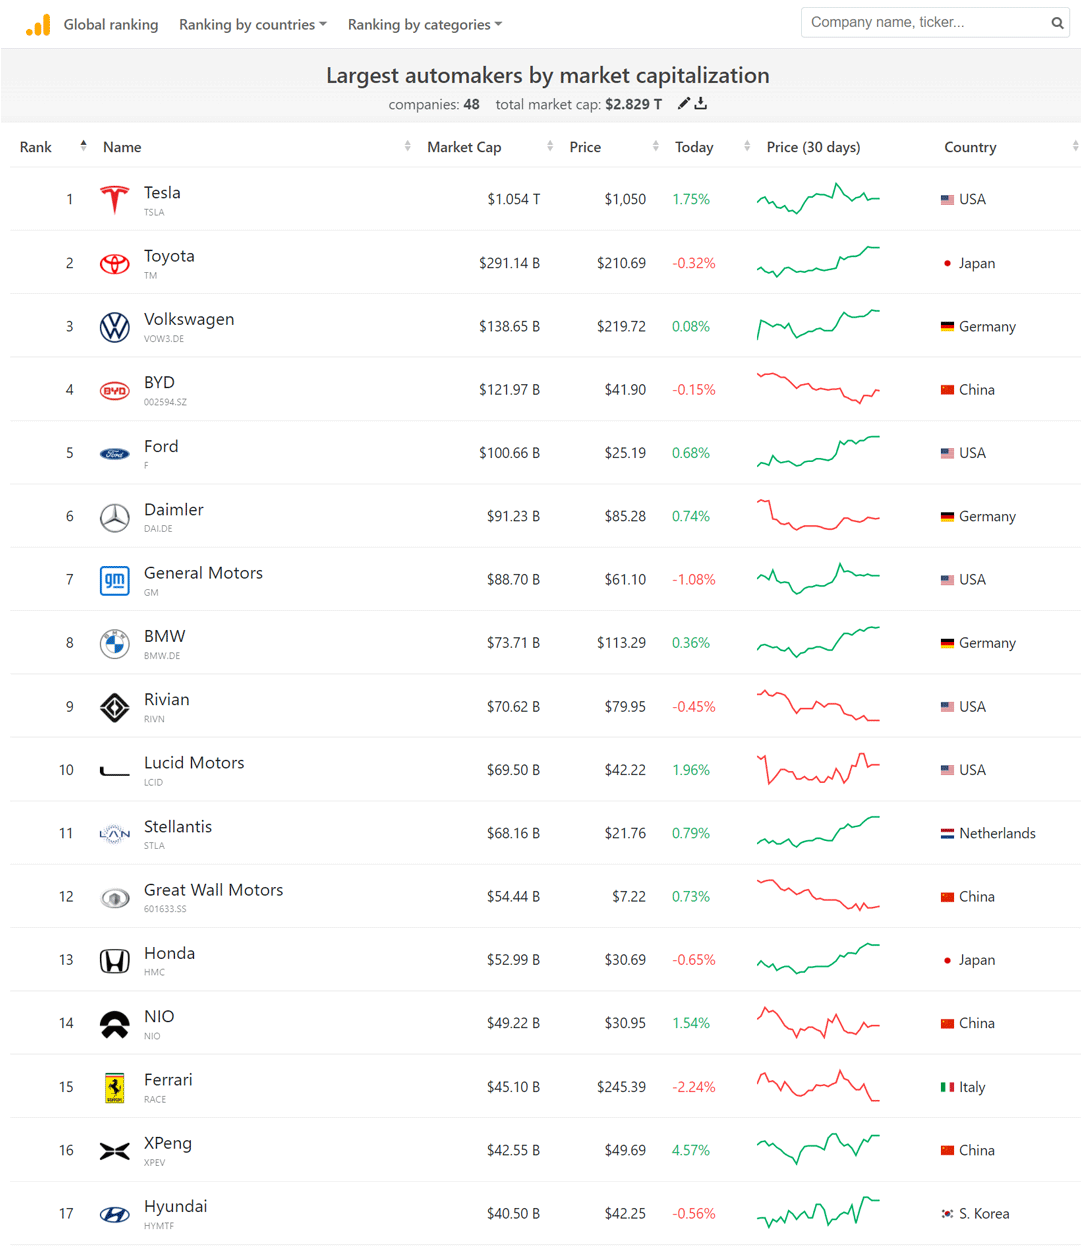View Toyota 30-day price chart

[818, 262]
